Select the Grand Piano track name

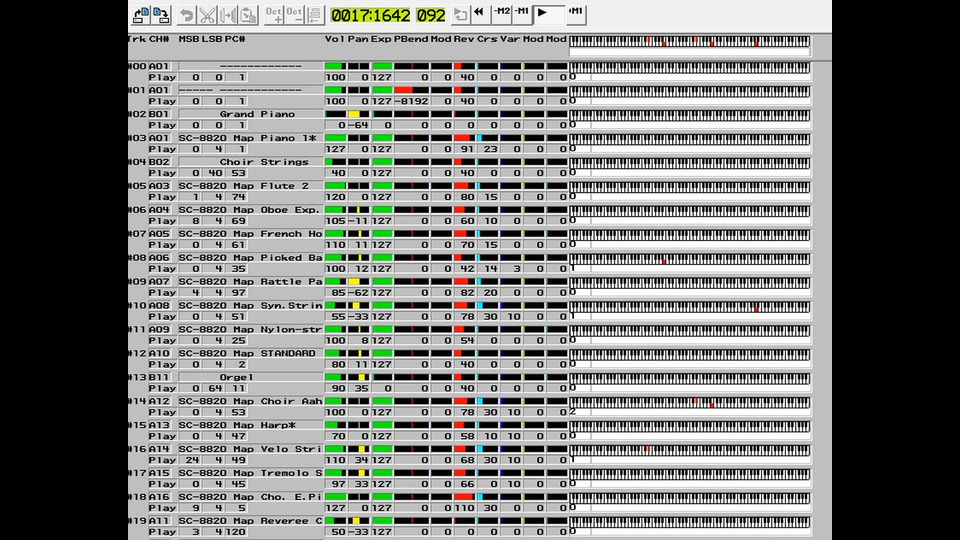point(251,114)
